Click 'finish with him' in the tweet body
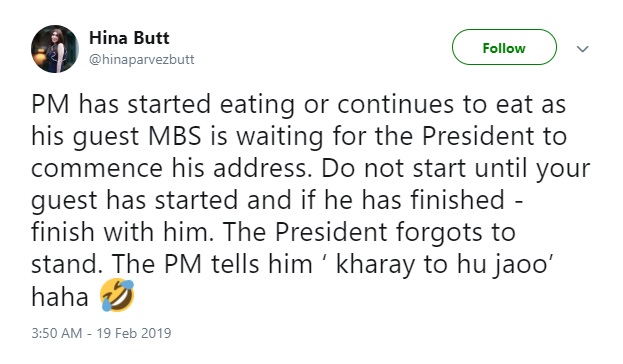623x364 pixels. click(122, 232)
